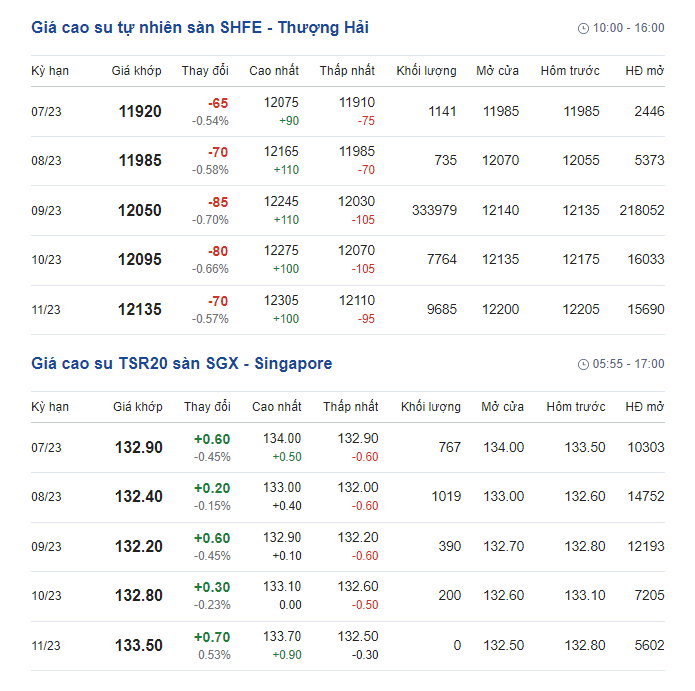Click the volume value 333979
Viewport: 695px width, 691px height.
(x=434, y=210)
